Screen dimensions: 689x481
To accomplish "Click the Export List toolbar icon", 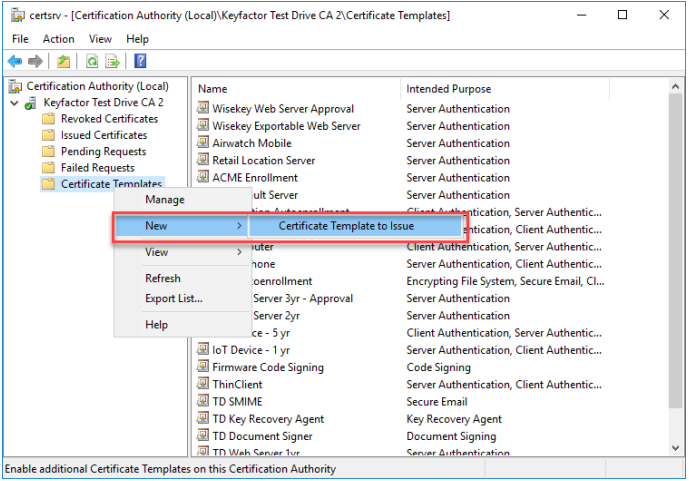I will coord(112,61).
